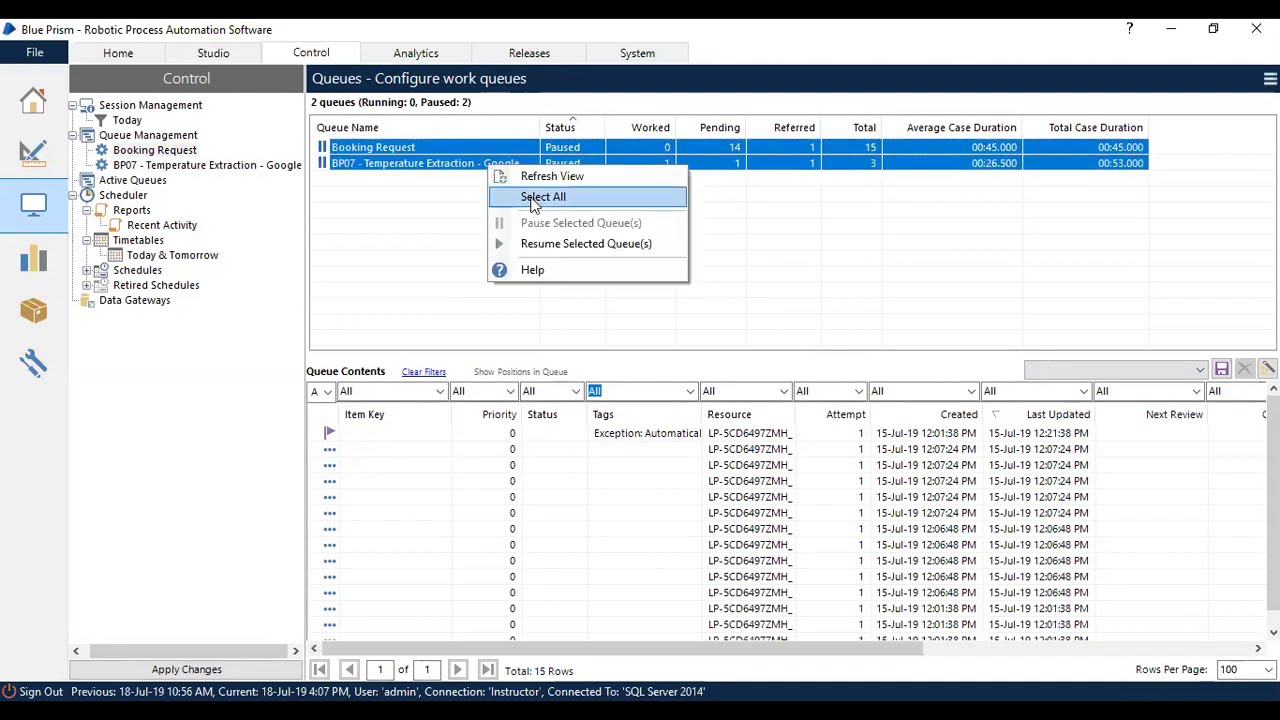The height and width of the screenshot is (720, 1280).
Task: Open the Last Updated column filter dropdown
Action: (1083, 391)
